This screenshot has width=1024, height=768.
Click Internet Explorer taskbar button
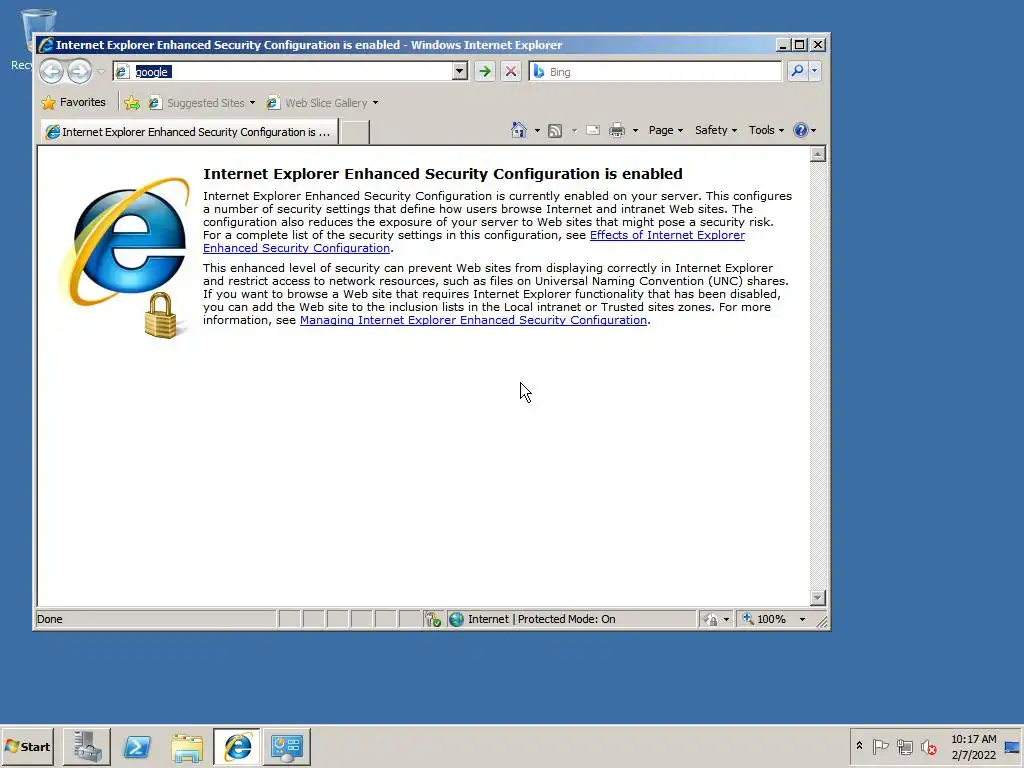click(x=236, y=746)
